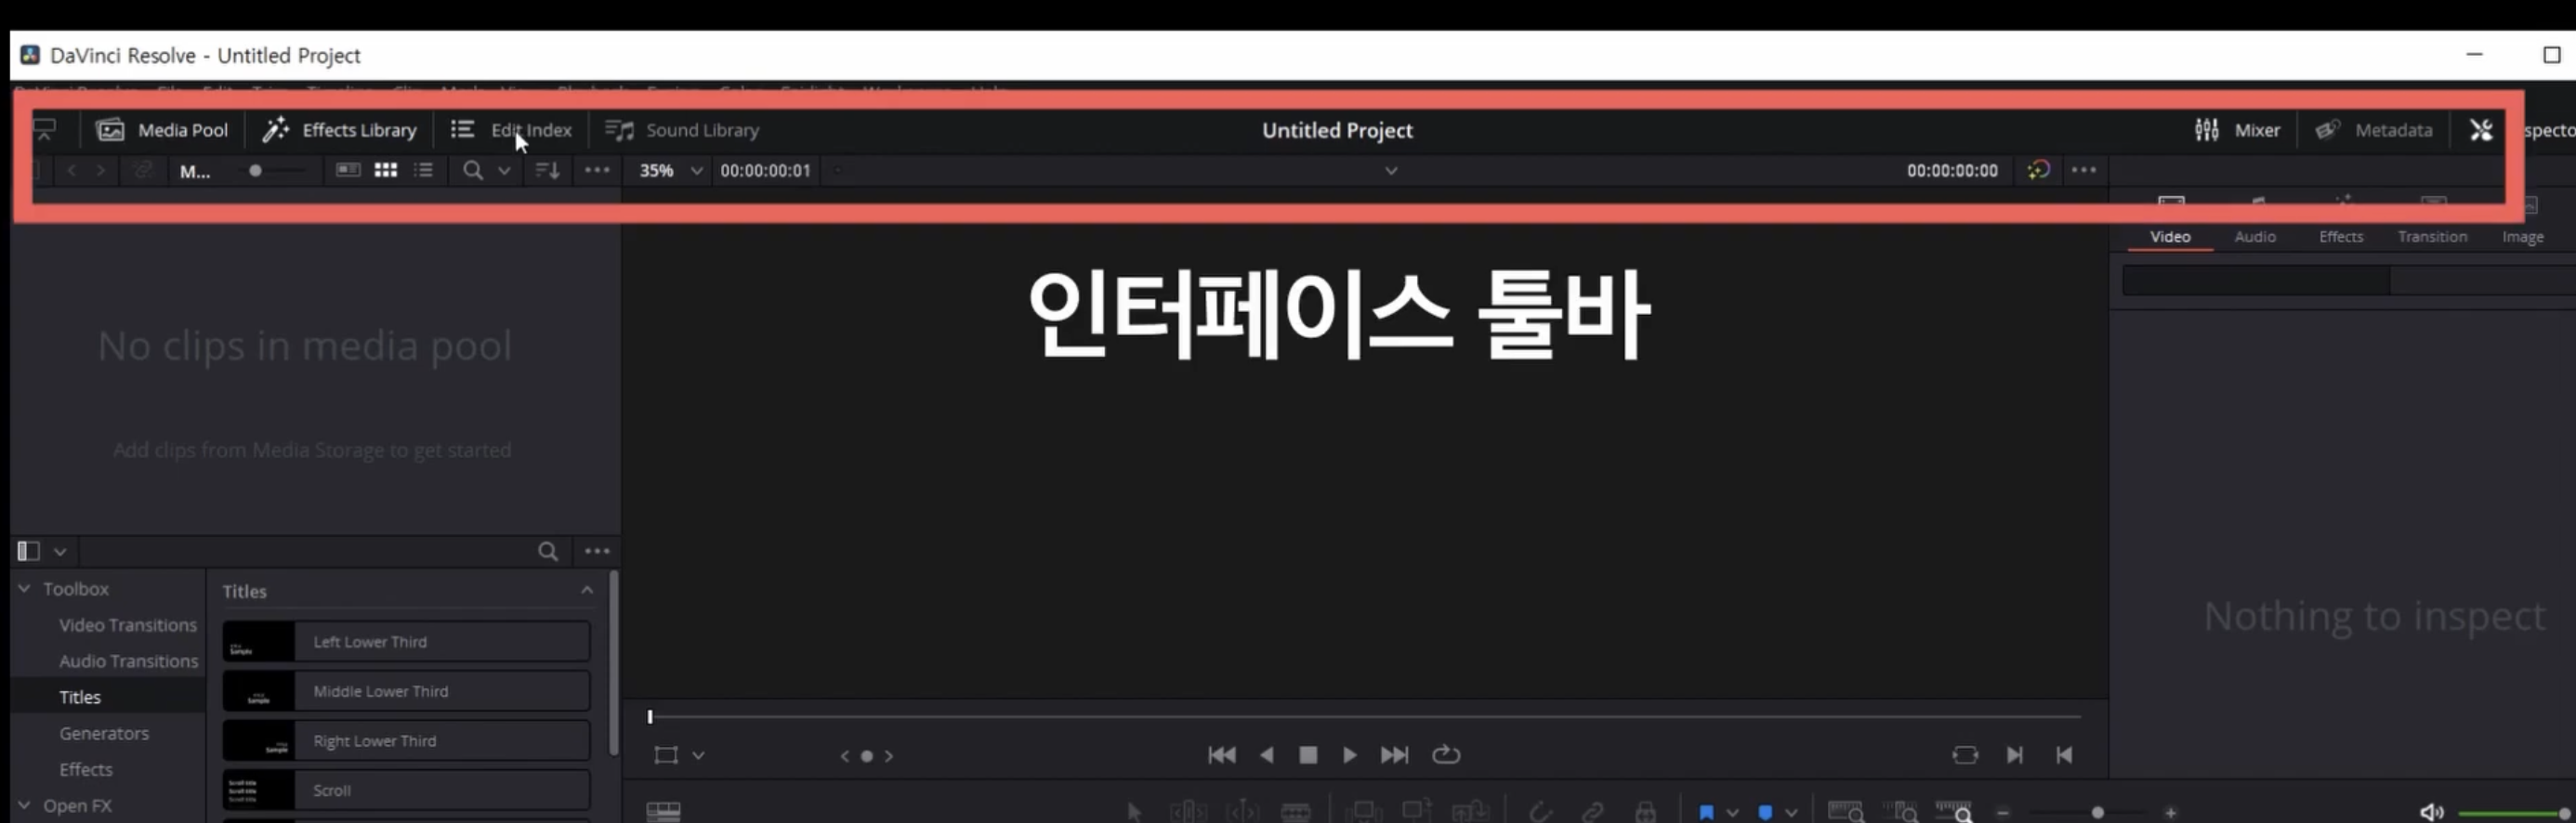
Task: Collapse the Open FX tree
Action: (x=24, y=805)
